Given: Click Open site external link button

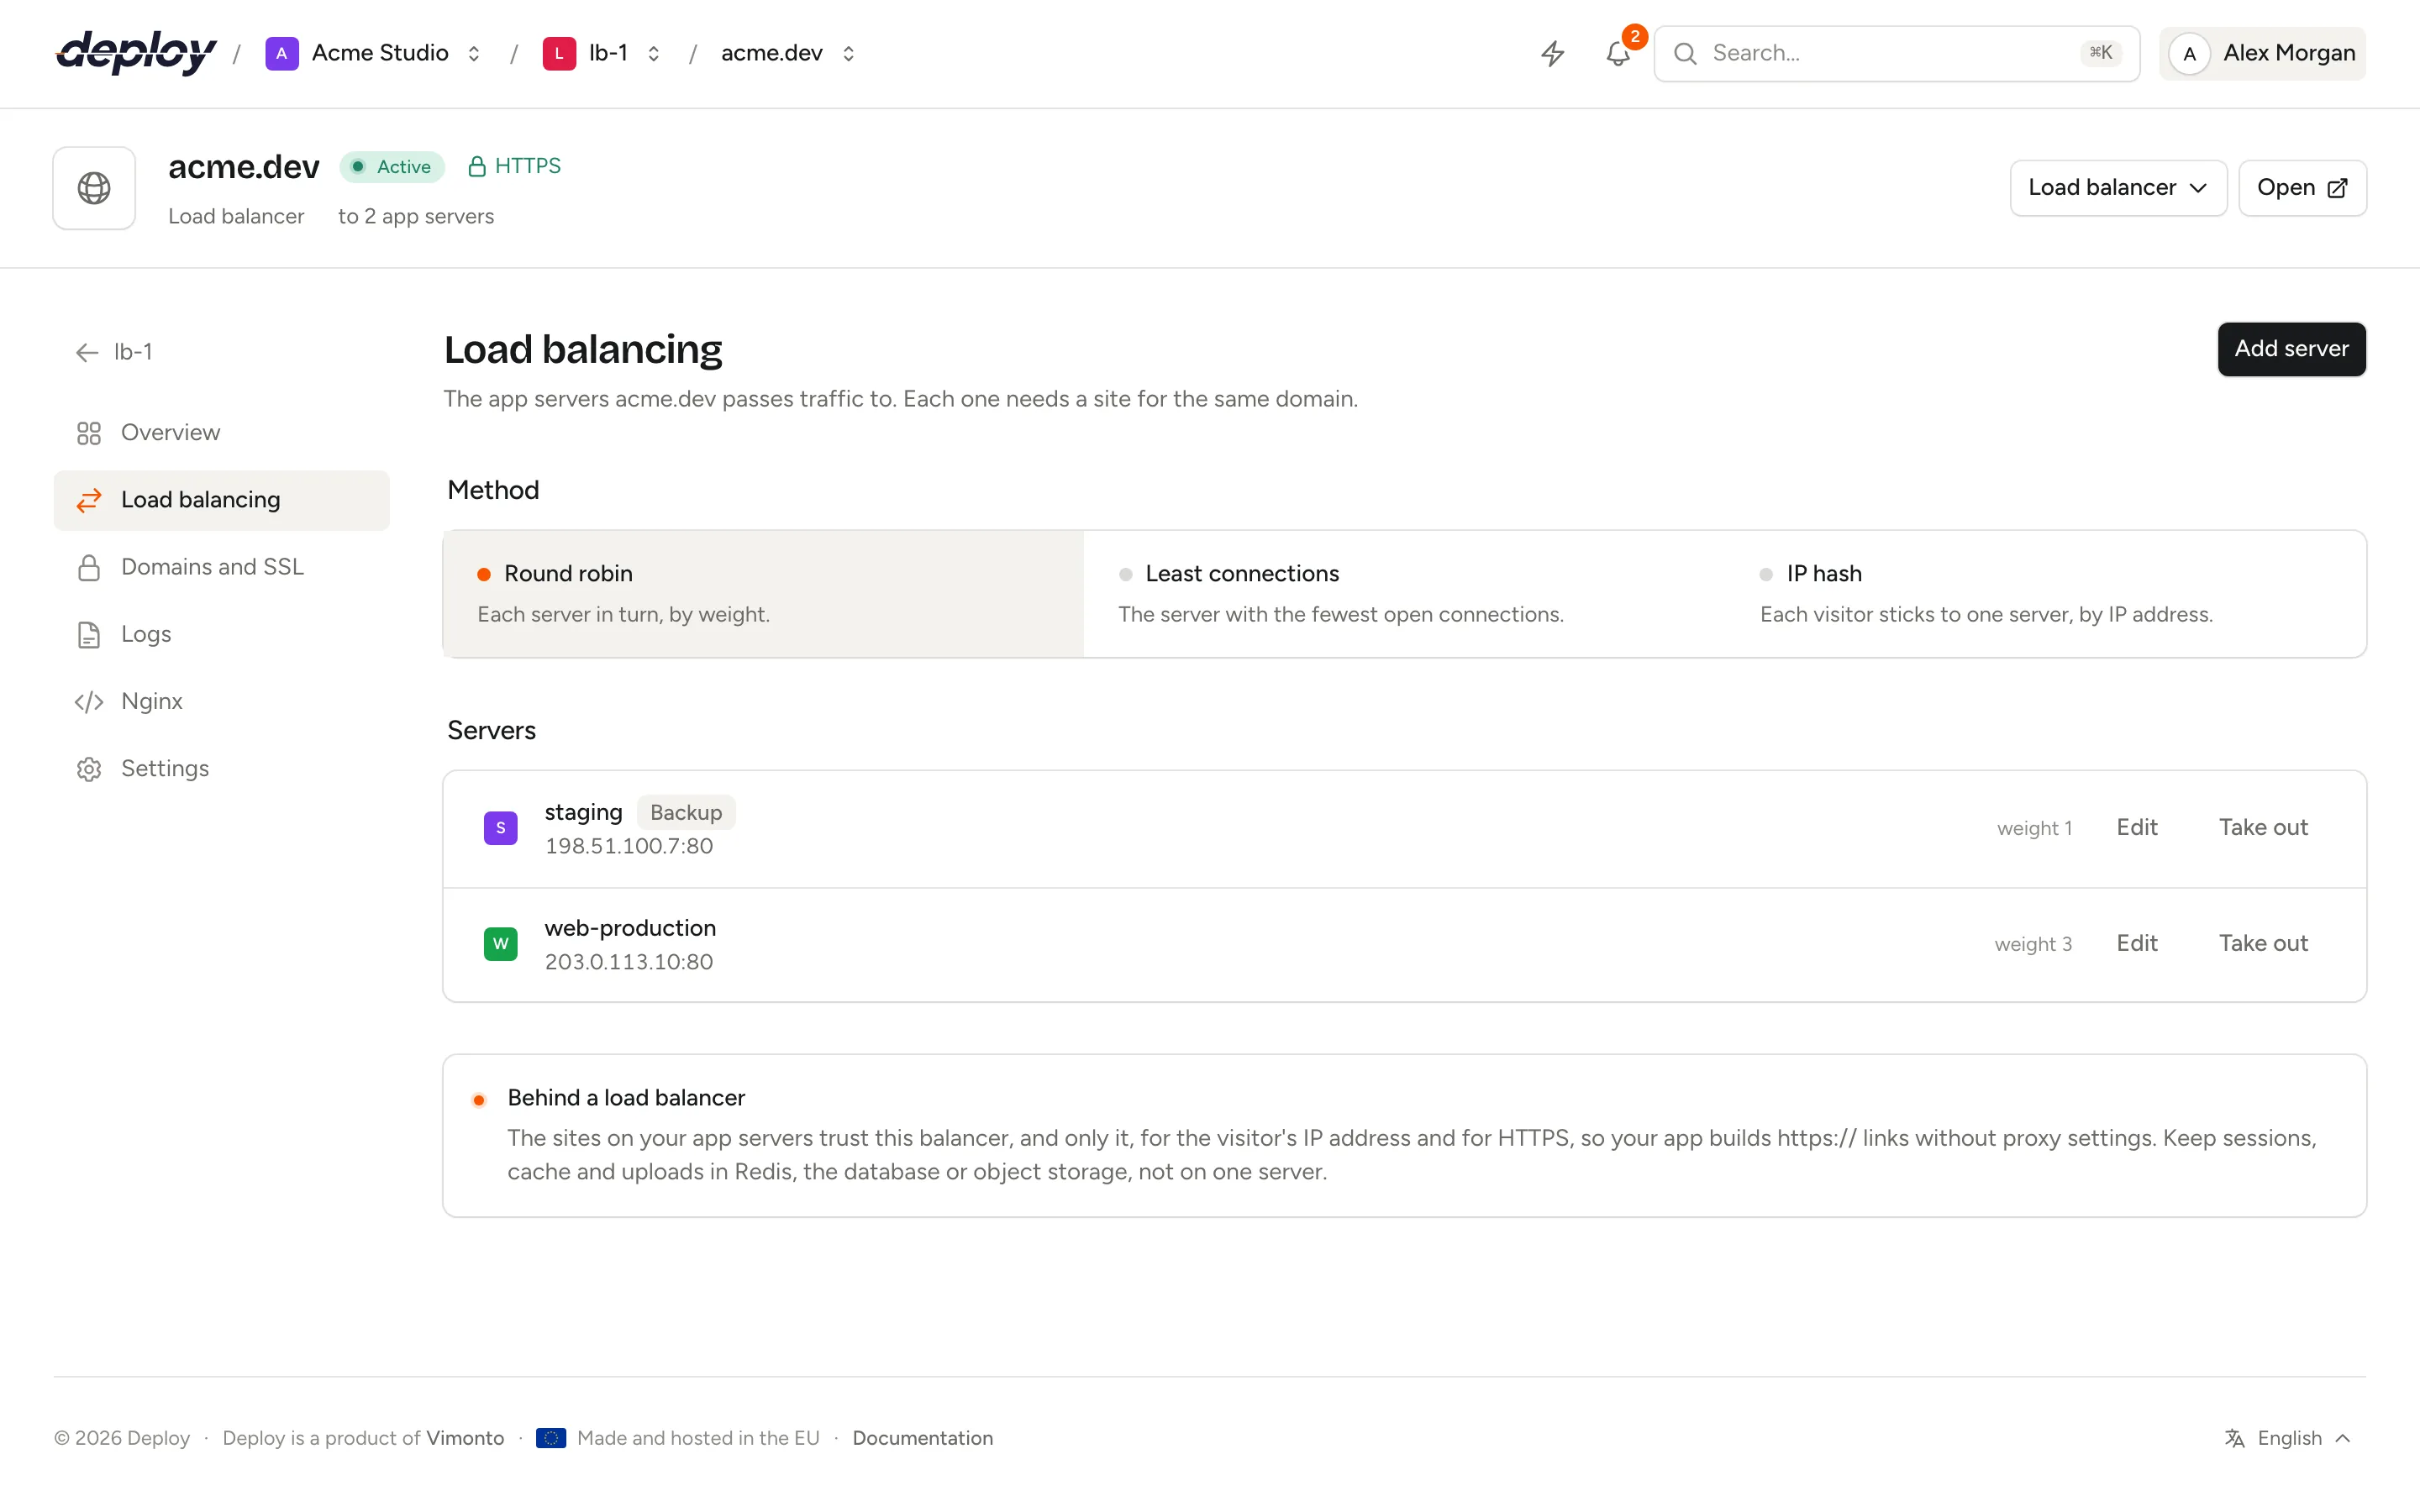Looking at the screenshot, I should 2302,188.
